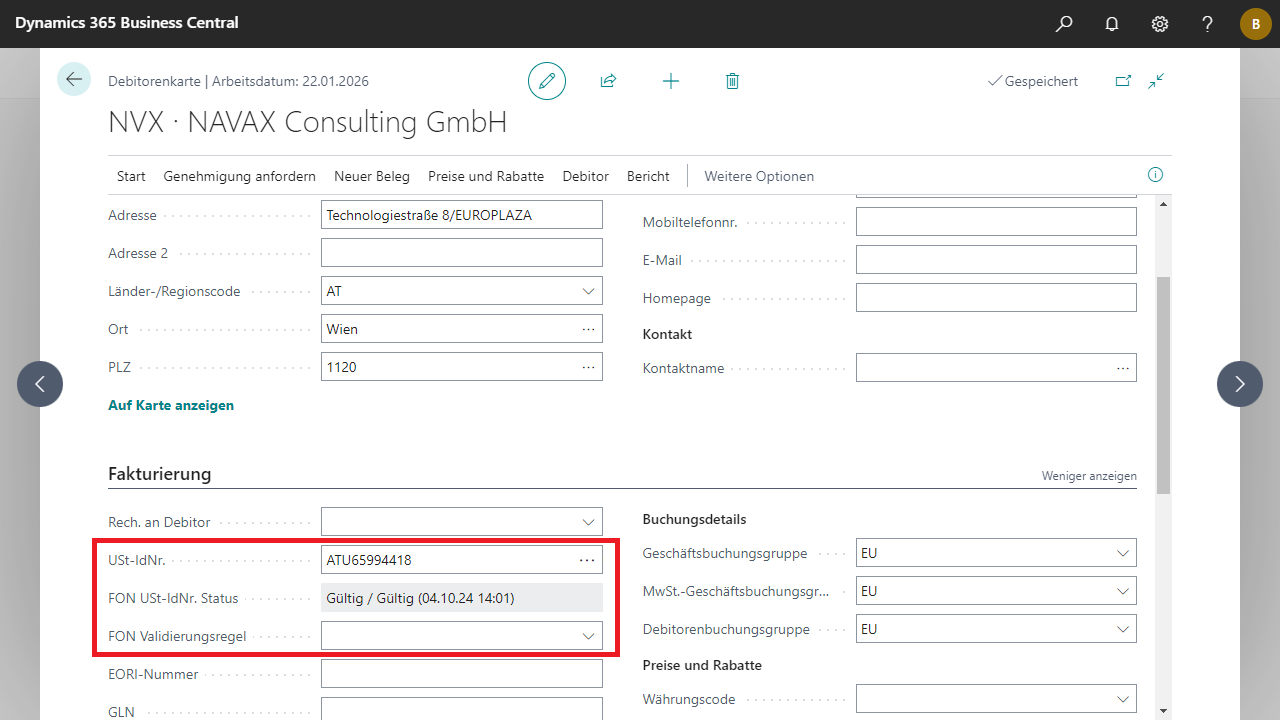Image resolution: width=1280 pixels, height=720 pixels.
Task: Go to previous record arrow
Action: coord(40,384)
